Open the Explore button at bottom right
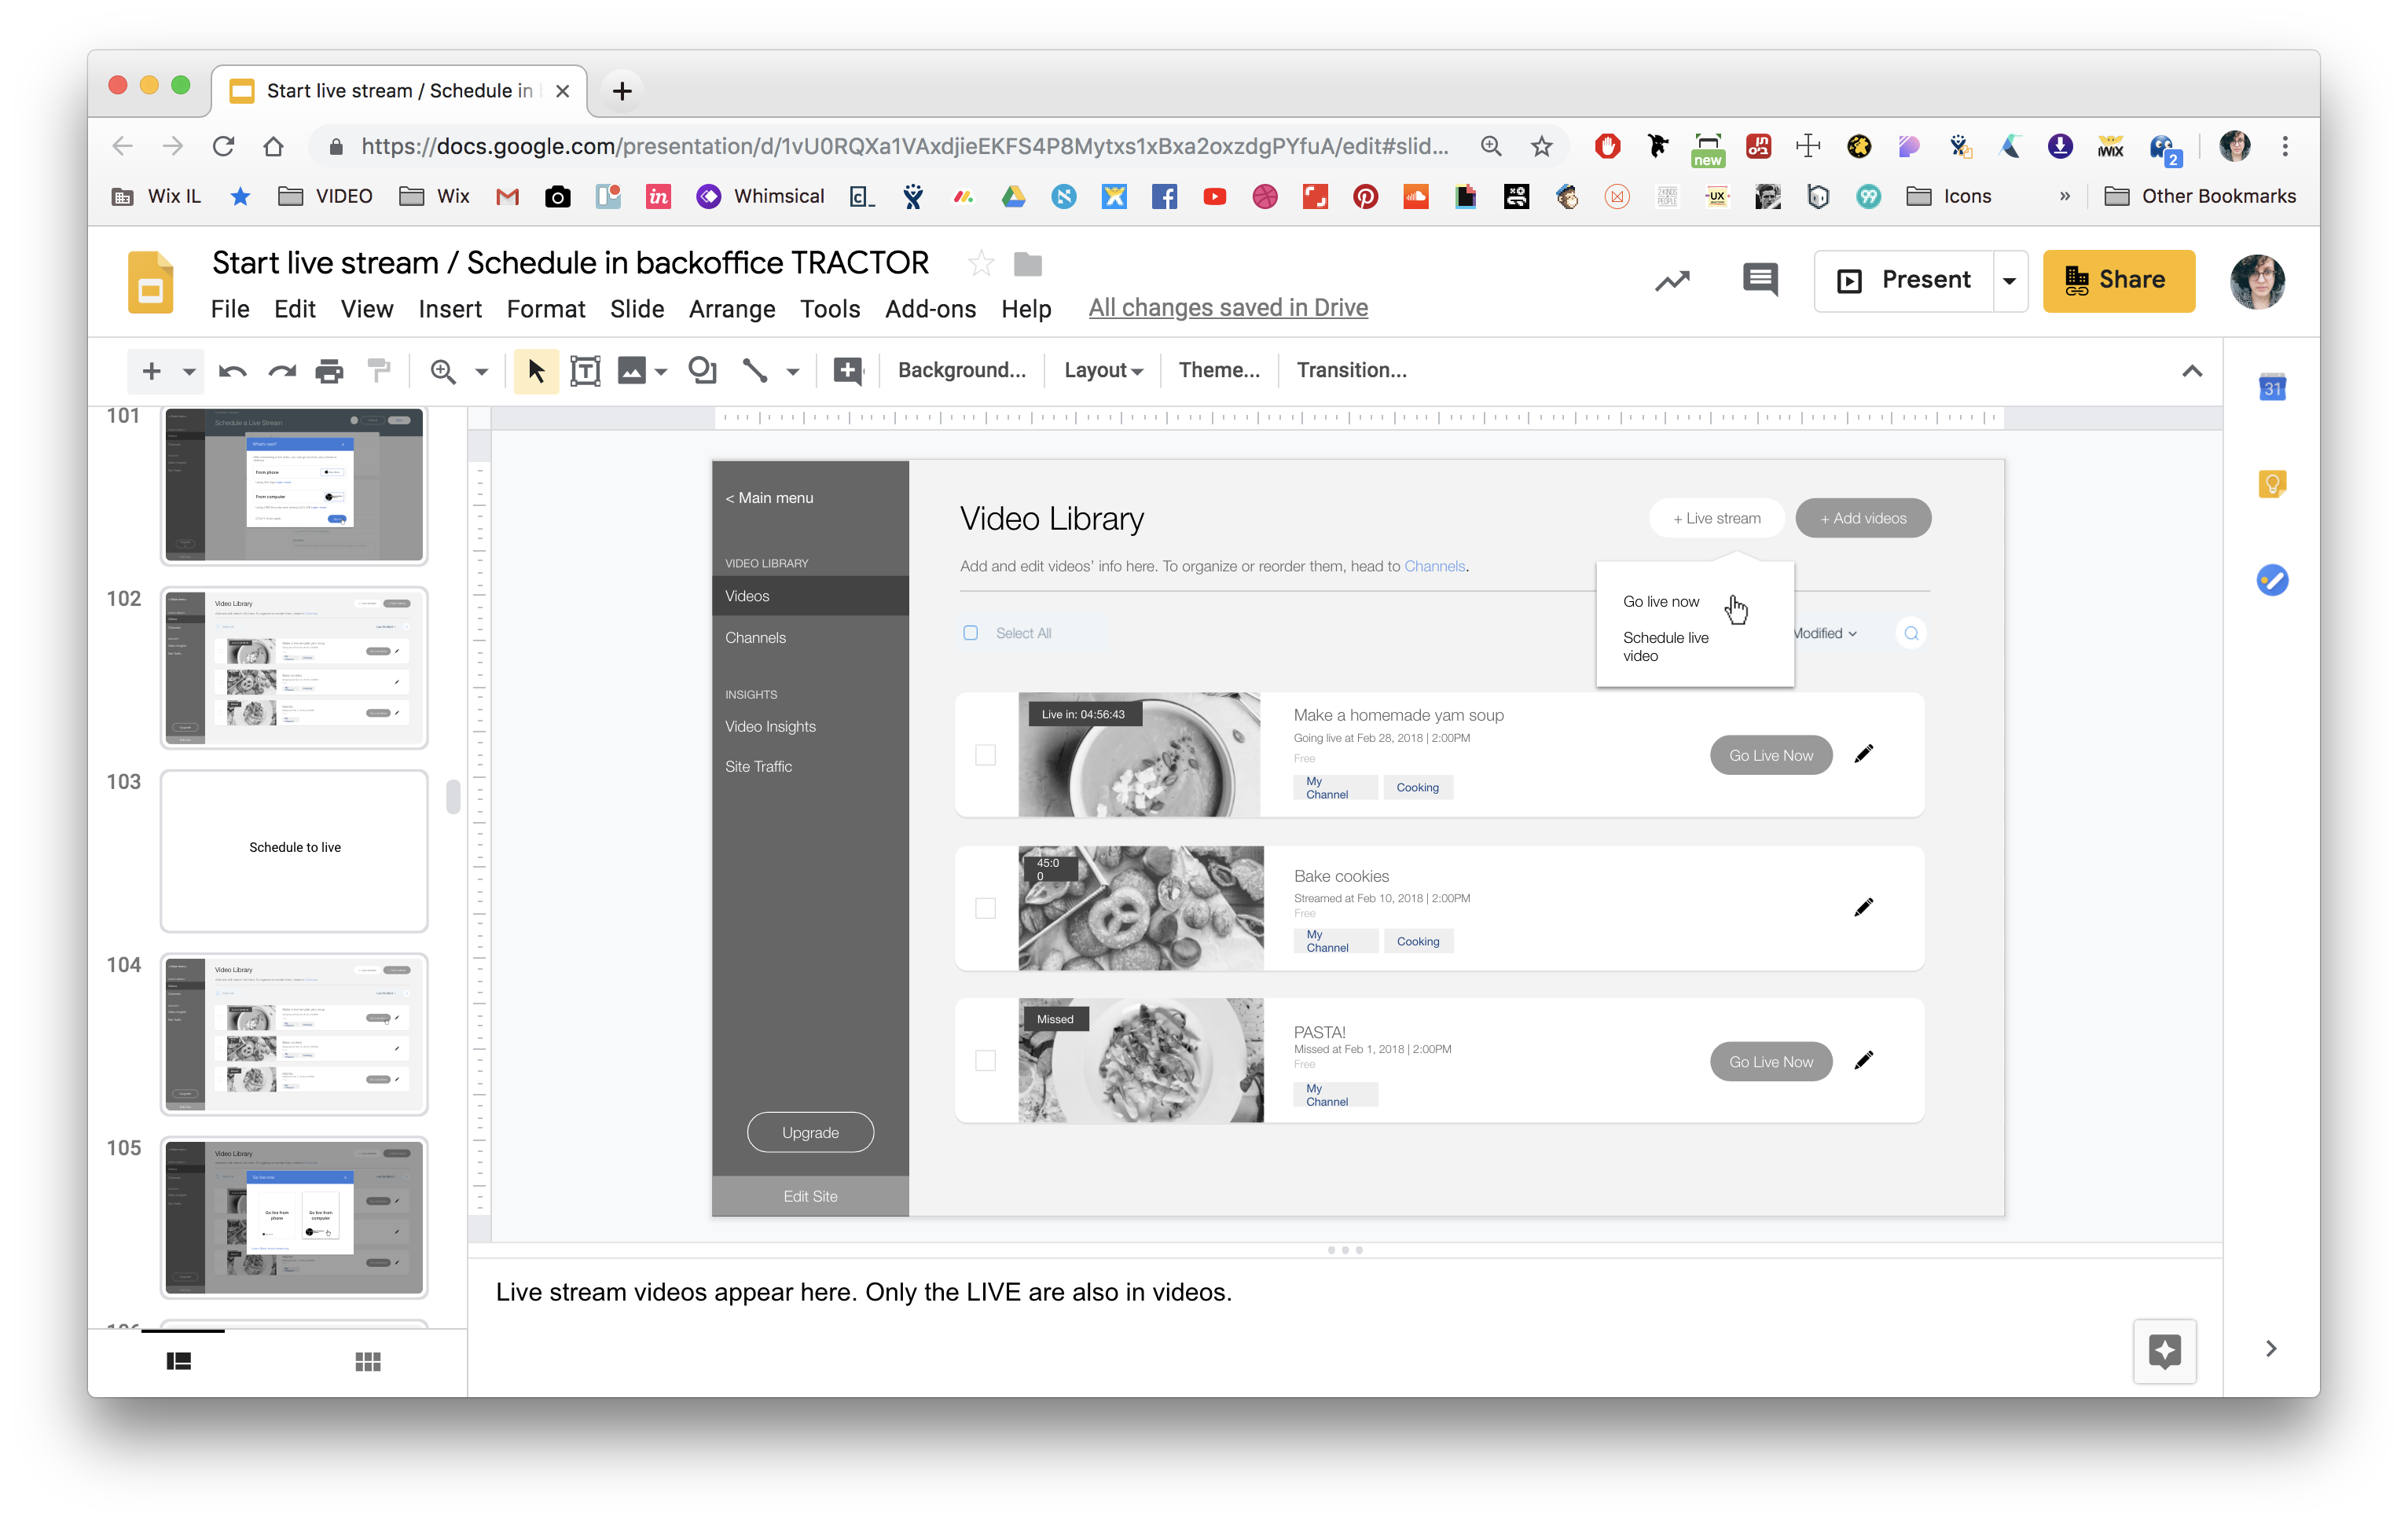 coord(2164,1351)
